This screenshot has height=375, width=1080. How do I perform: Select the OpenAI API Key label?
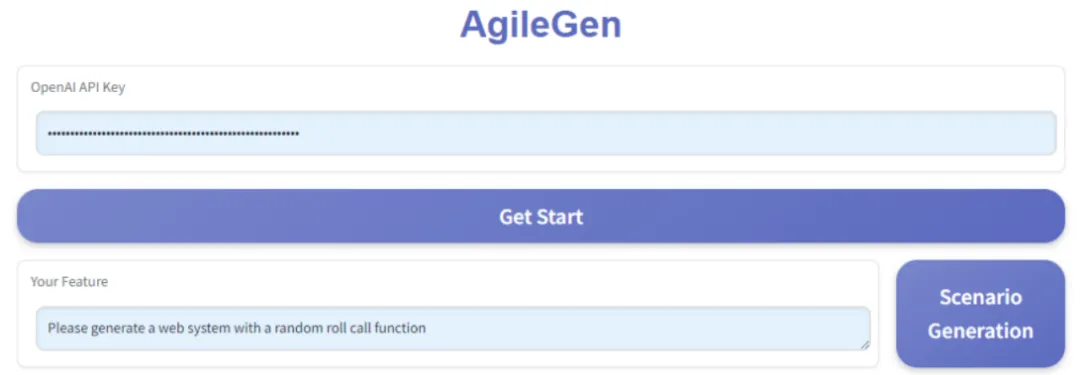78,88
